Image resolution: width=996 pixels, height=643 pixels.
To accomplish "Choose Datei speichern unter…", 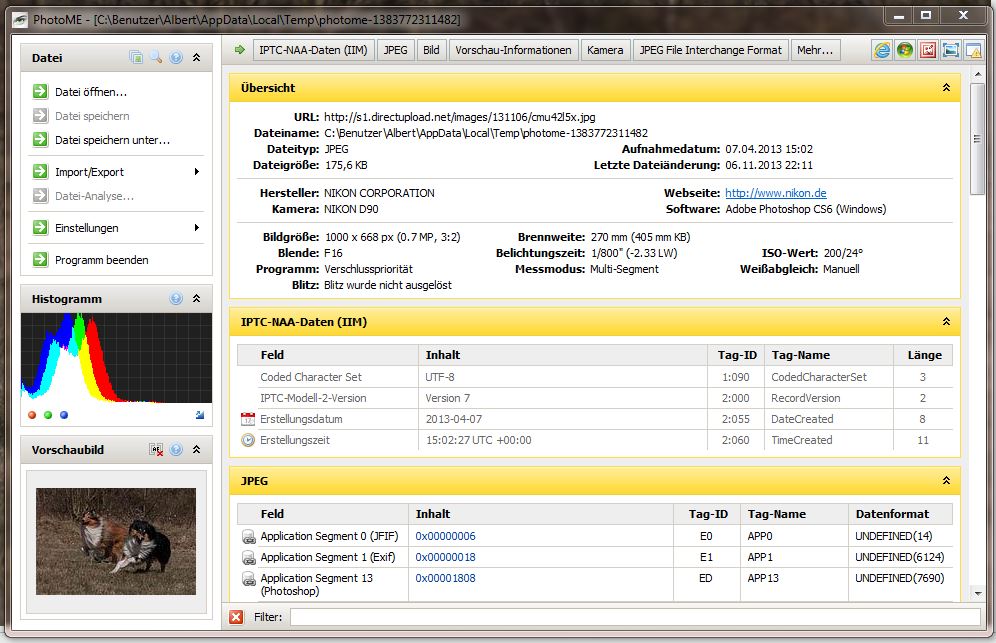I will pyautogui.click(x=112, y=140).
